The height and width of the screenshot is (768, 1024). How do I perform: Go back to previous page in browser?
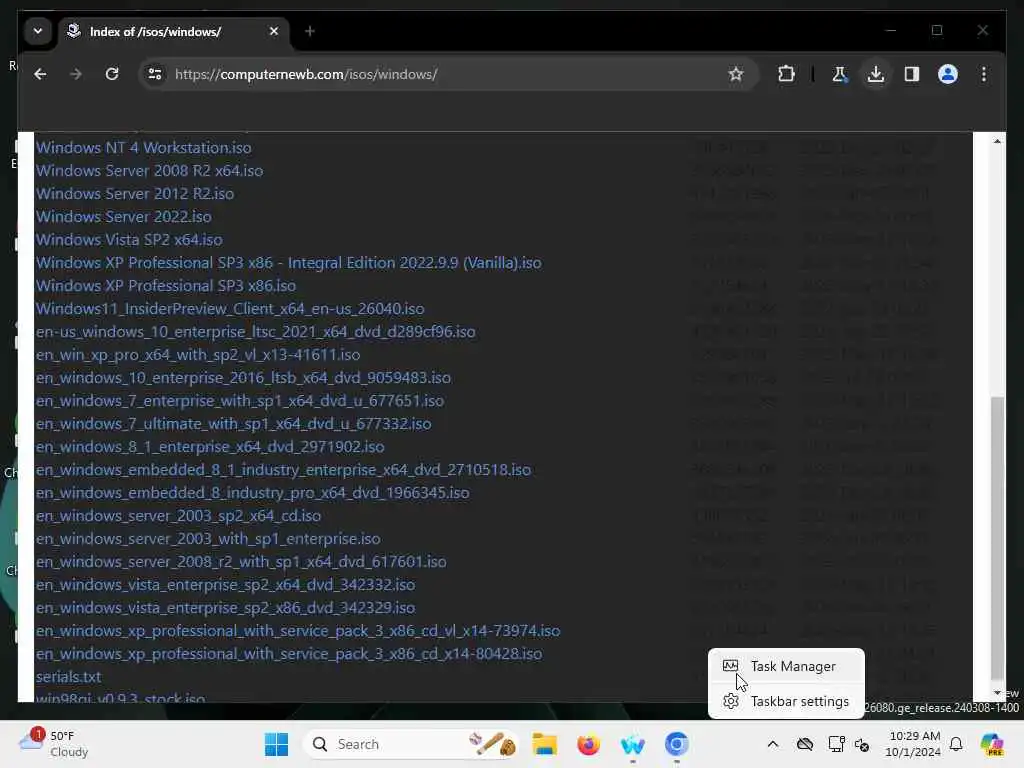[40, 74]
